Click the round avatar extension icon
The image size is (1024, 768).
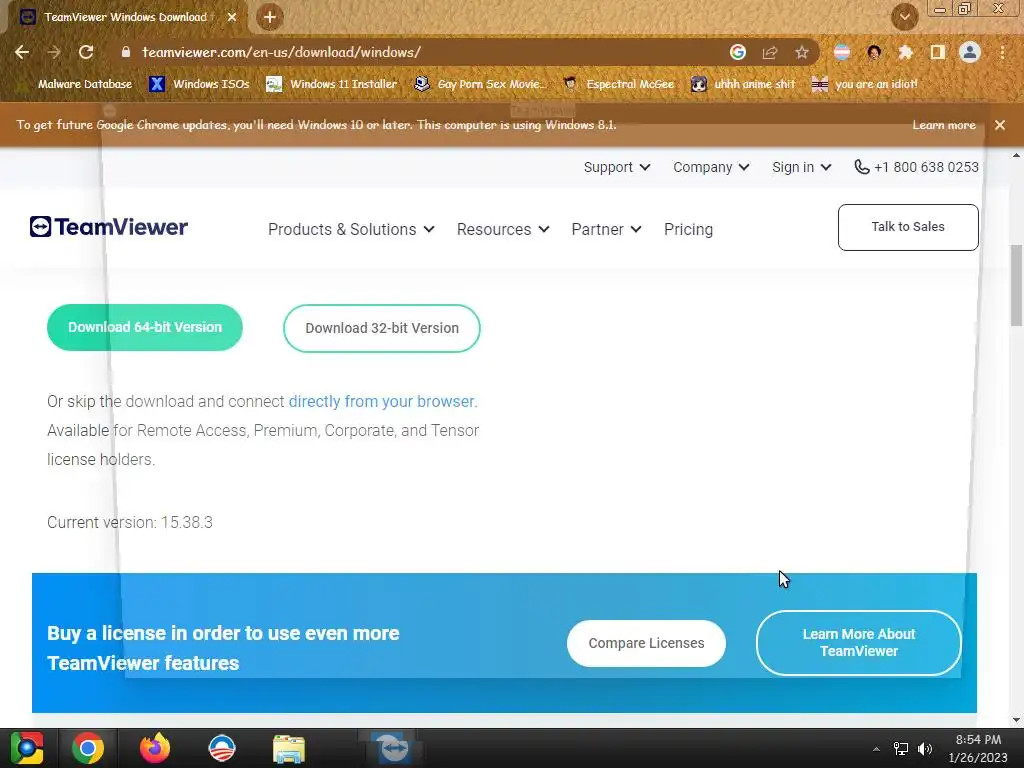[874, 52]
